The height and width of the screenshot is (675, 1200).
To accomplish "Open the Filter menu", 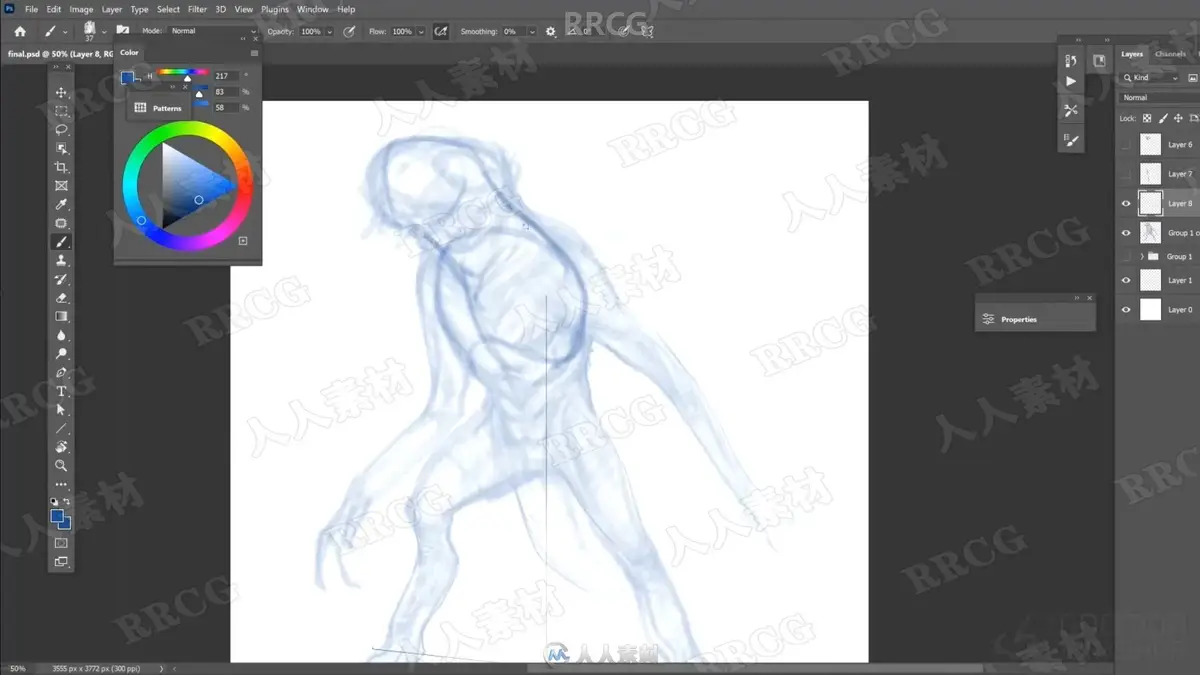I will click(197, 9).
